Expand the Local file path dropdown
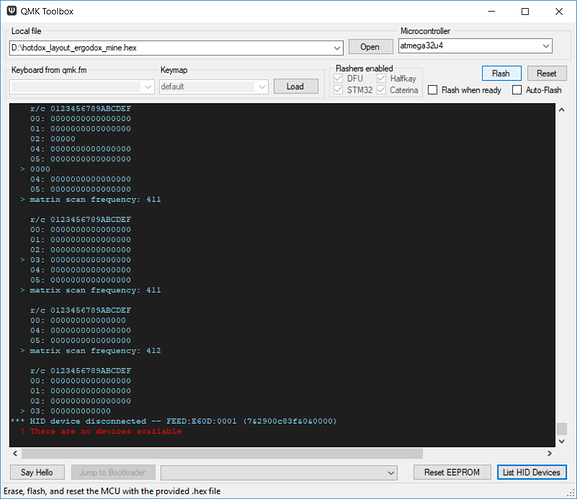 [x=337, y=48]
